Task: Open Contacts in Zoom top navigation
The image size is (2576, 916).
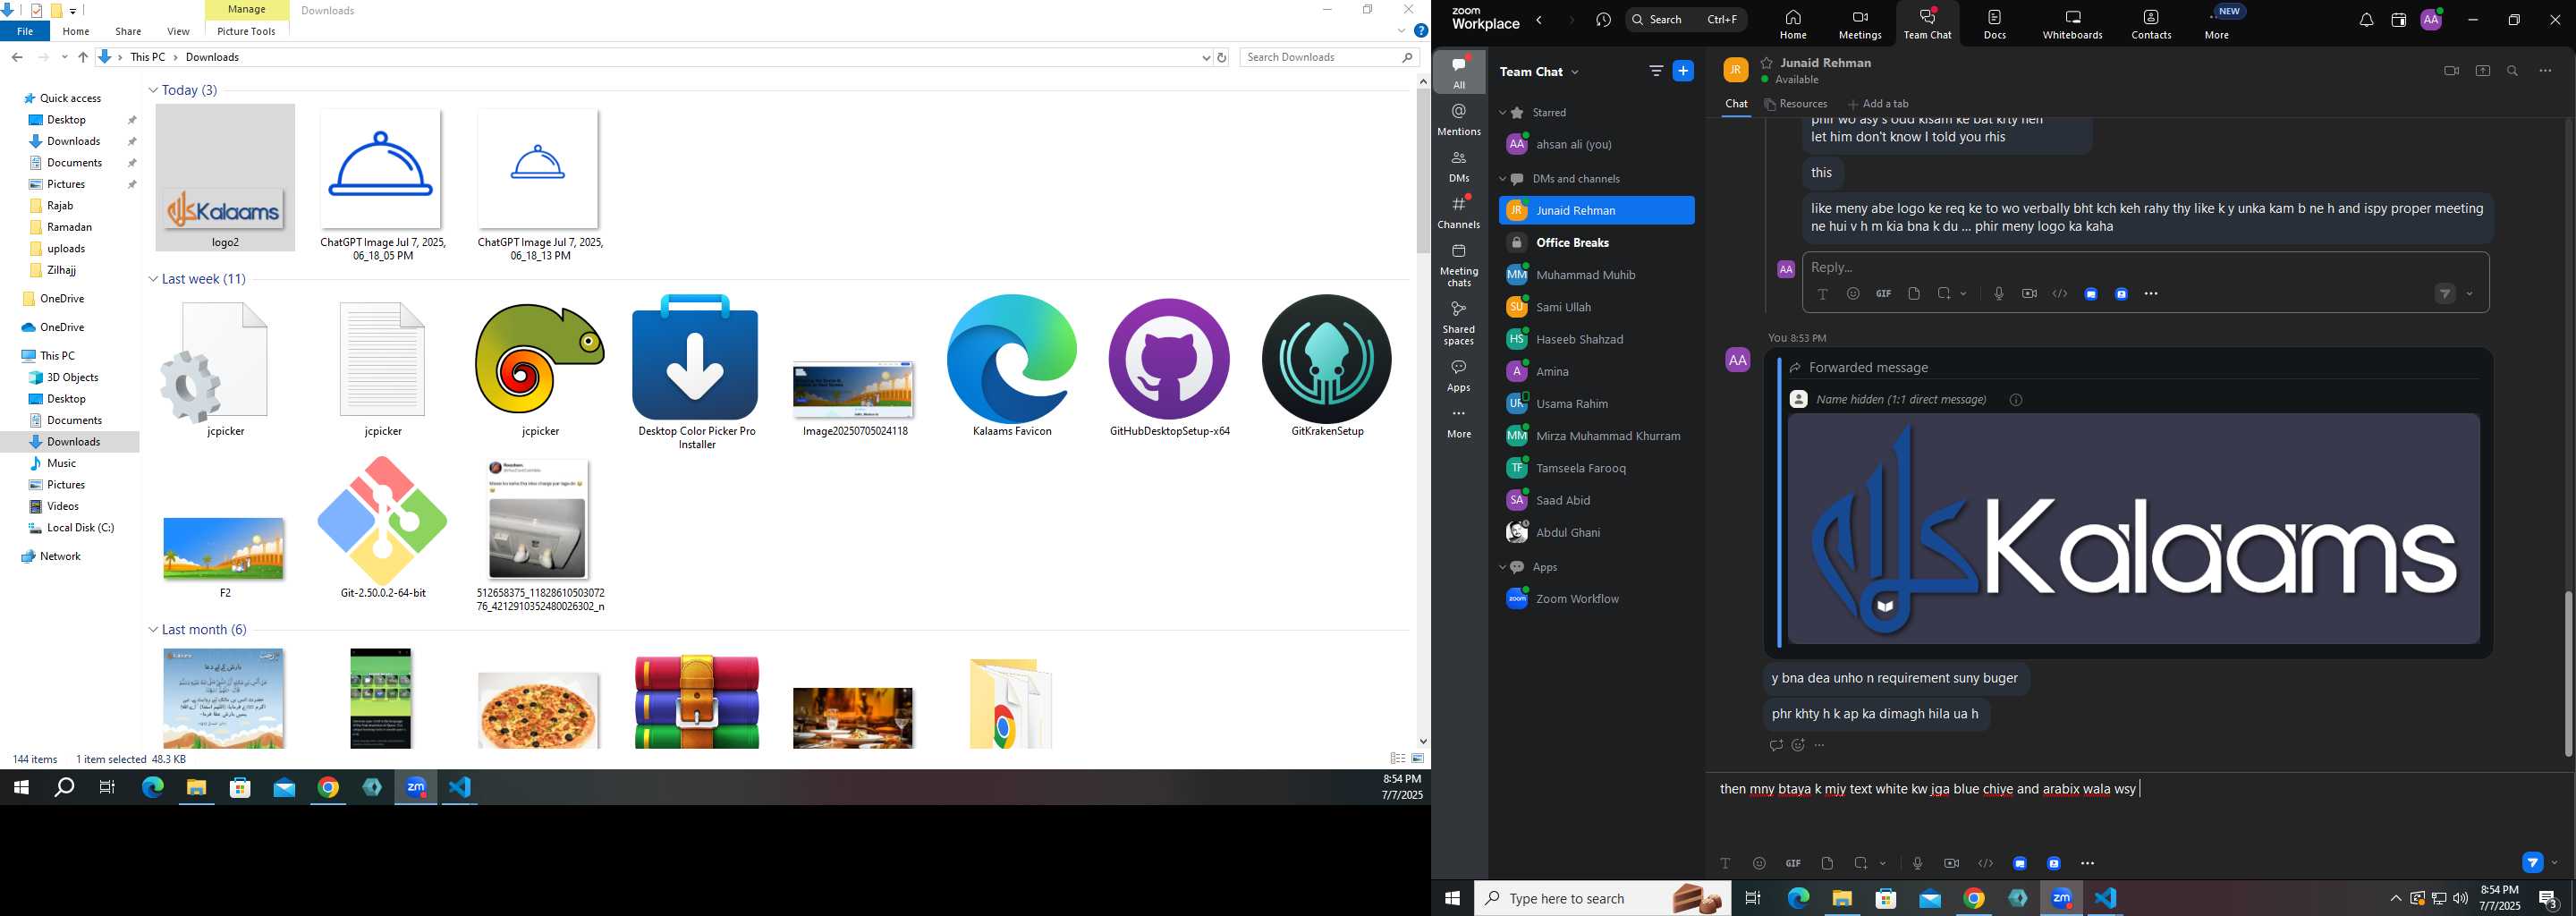Action: click(x=2151, y=24)
